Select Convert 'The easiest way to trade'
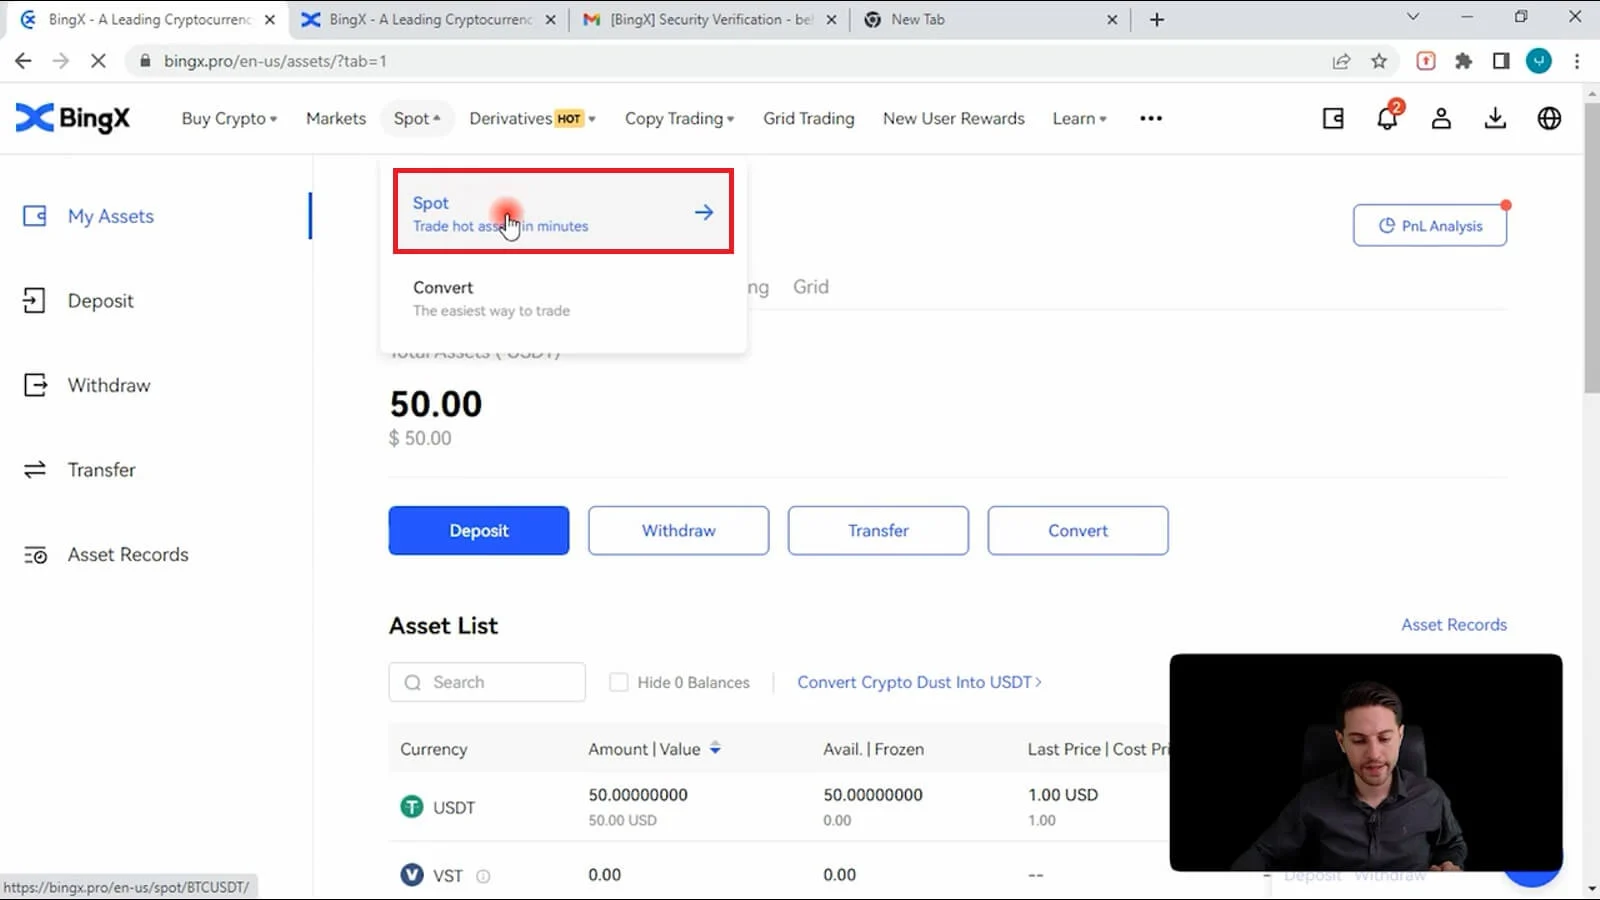 click(563, 298)
